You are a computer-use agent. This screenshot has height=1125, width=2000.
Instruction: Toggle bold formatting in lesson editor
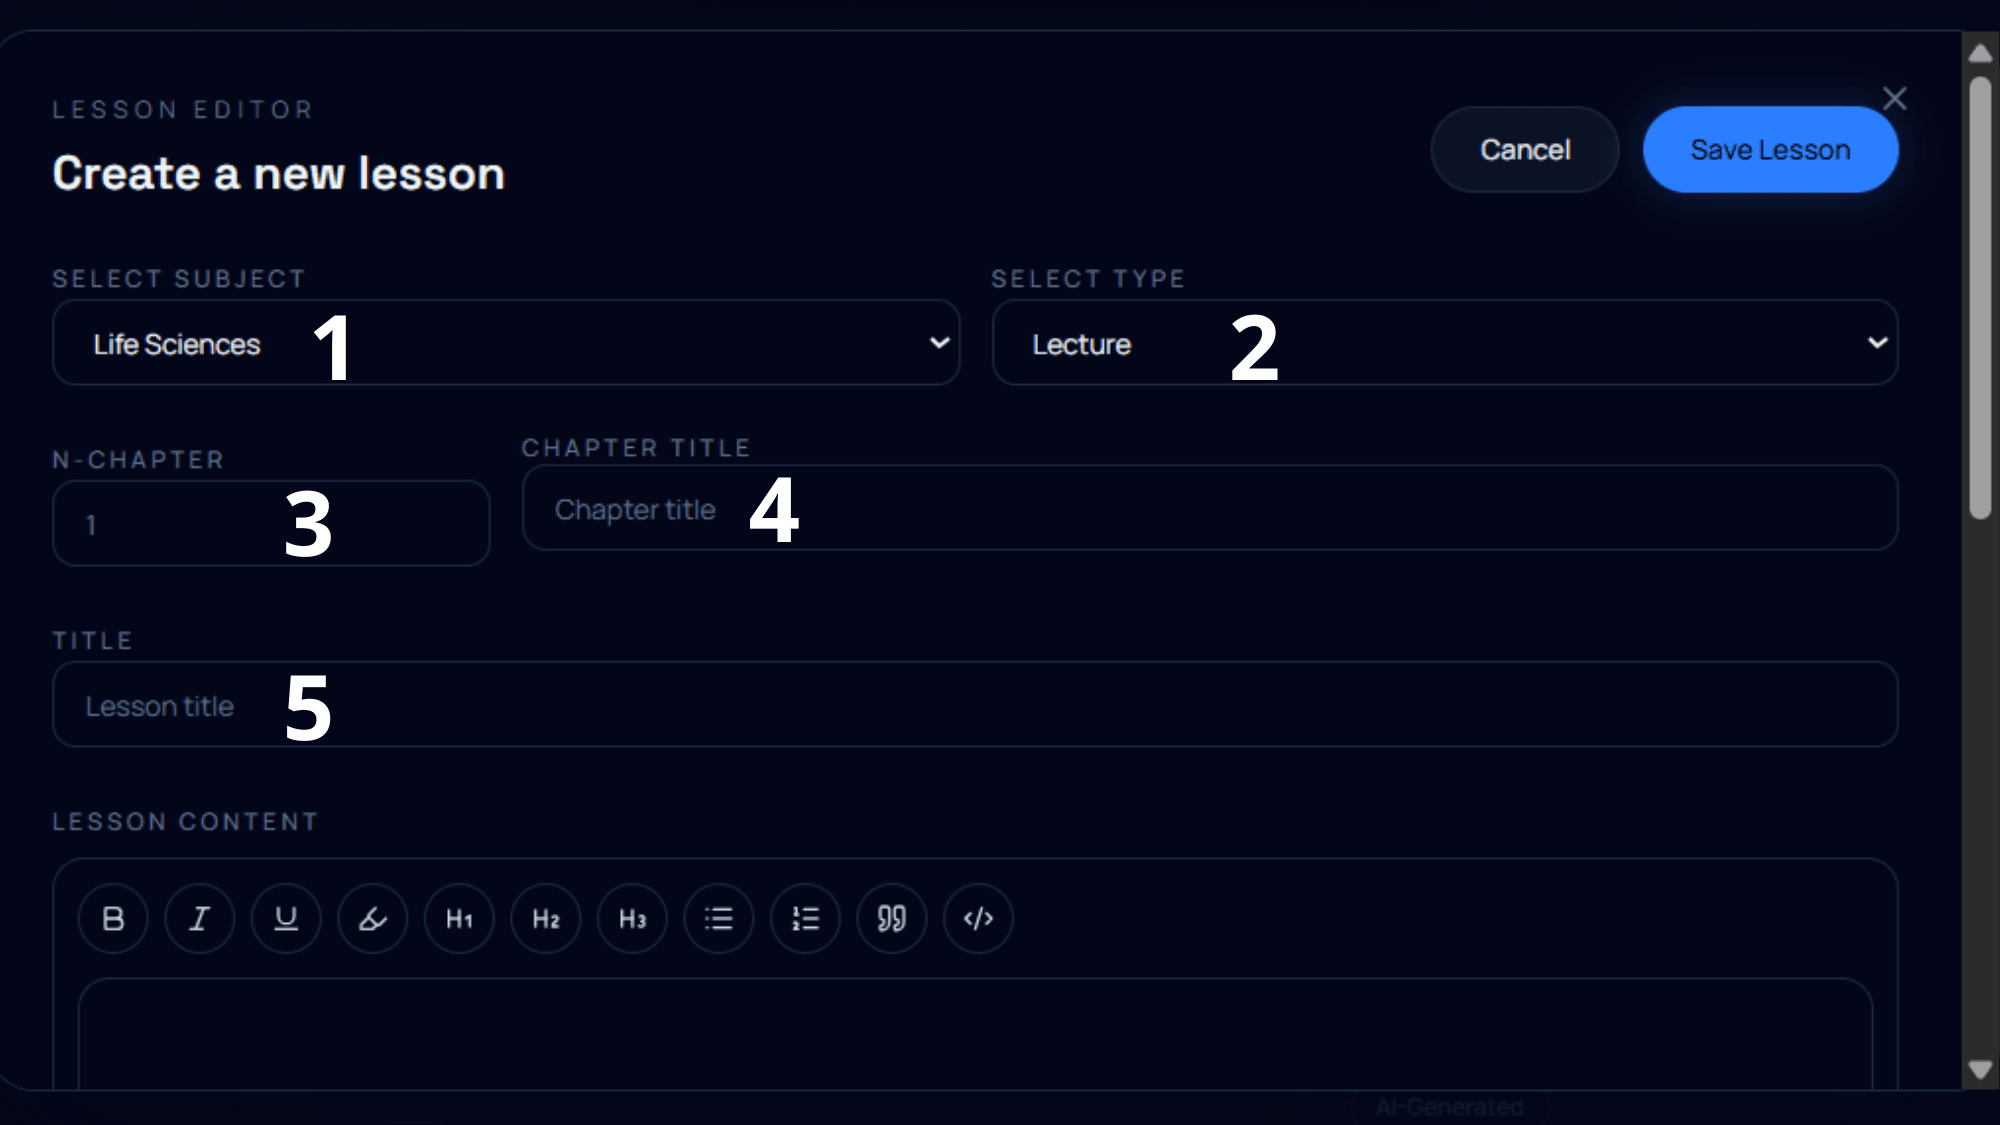113,918
